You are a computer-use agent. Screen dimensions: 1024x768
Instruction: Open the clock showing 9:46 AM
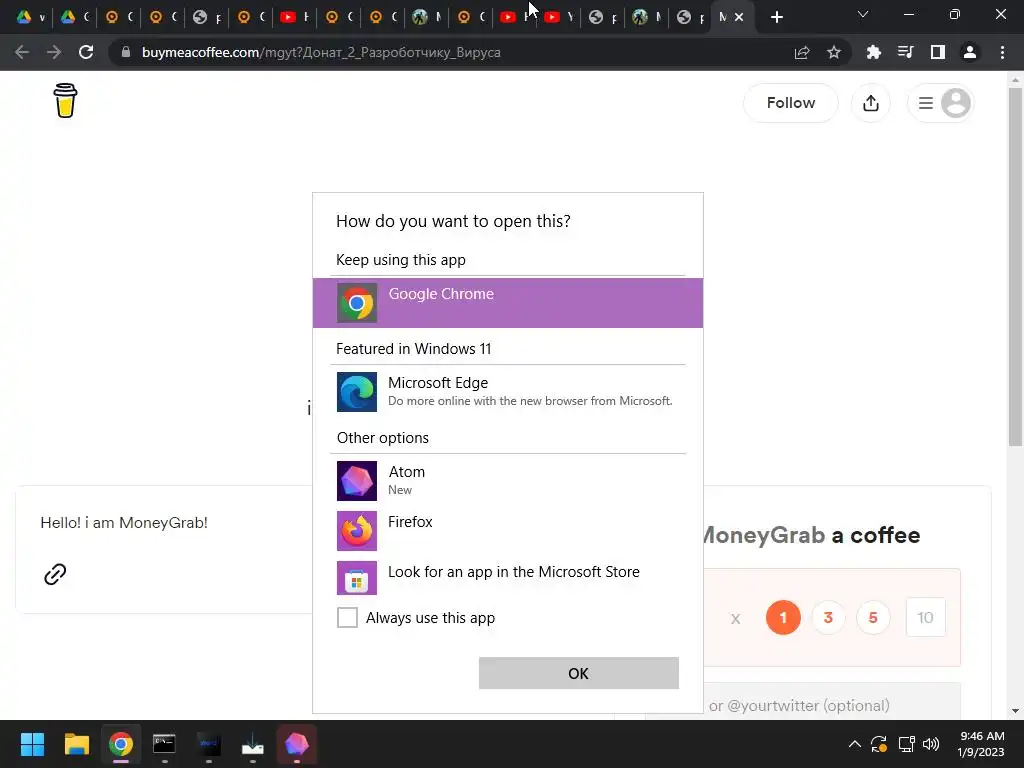981,744
